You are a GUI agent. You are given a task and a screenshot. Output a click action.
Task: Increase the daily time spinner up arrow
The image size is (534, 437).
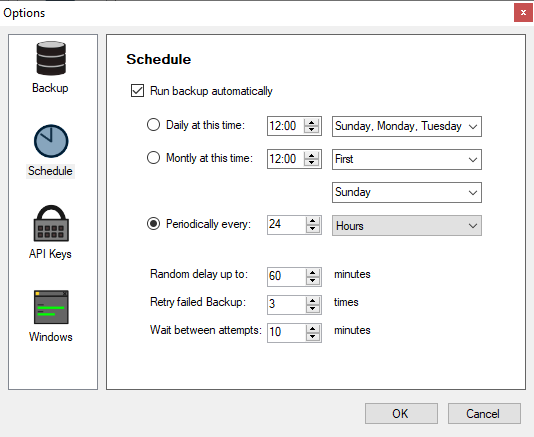click(x=311, y=122)
